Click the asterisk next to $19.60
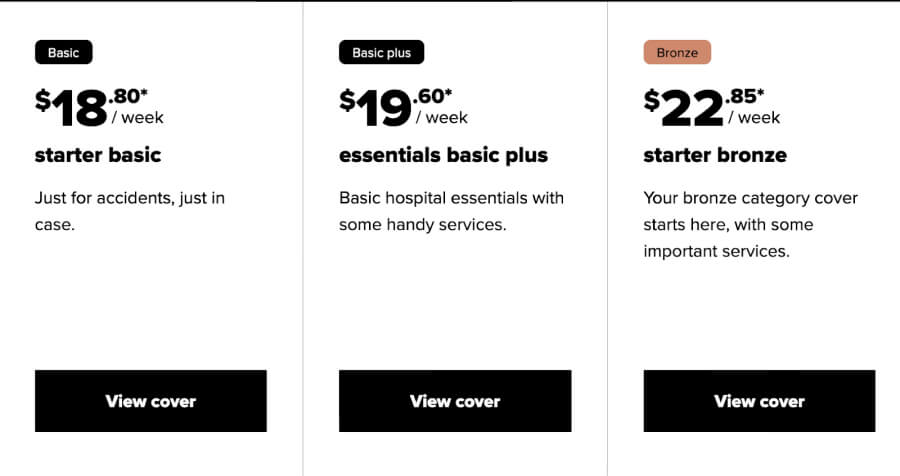The image size is (900, 476). [x=448, y=92]
